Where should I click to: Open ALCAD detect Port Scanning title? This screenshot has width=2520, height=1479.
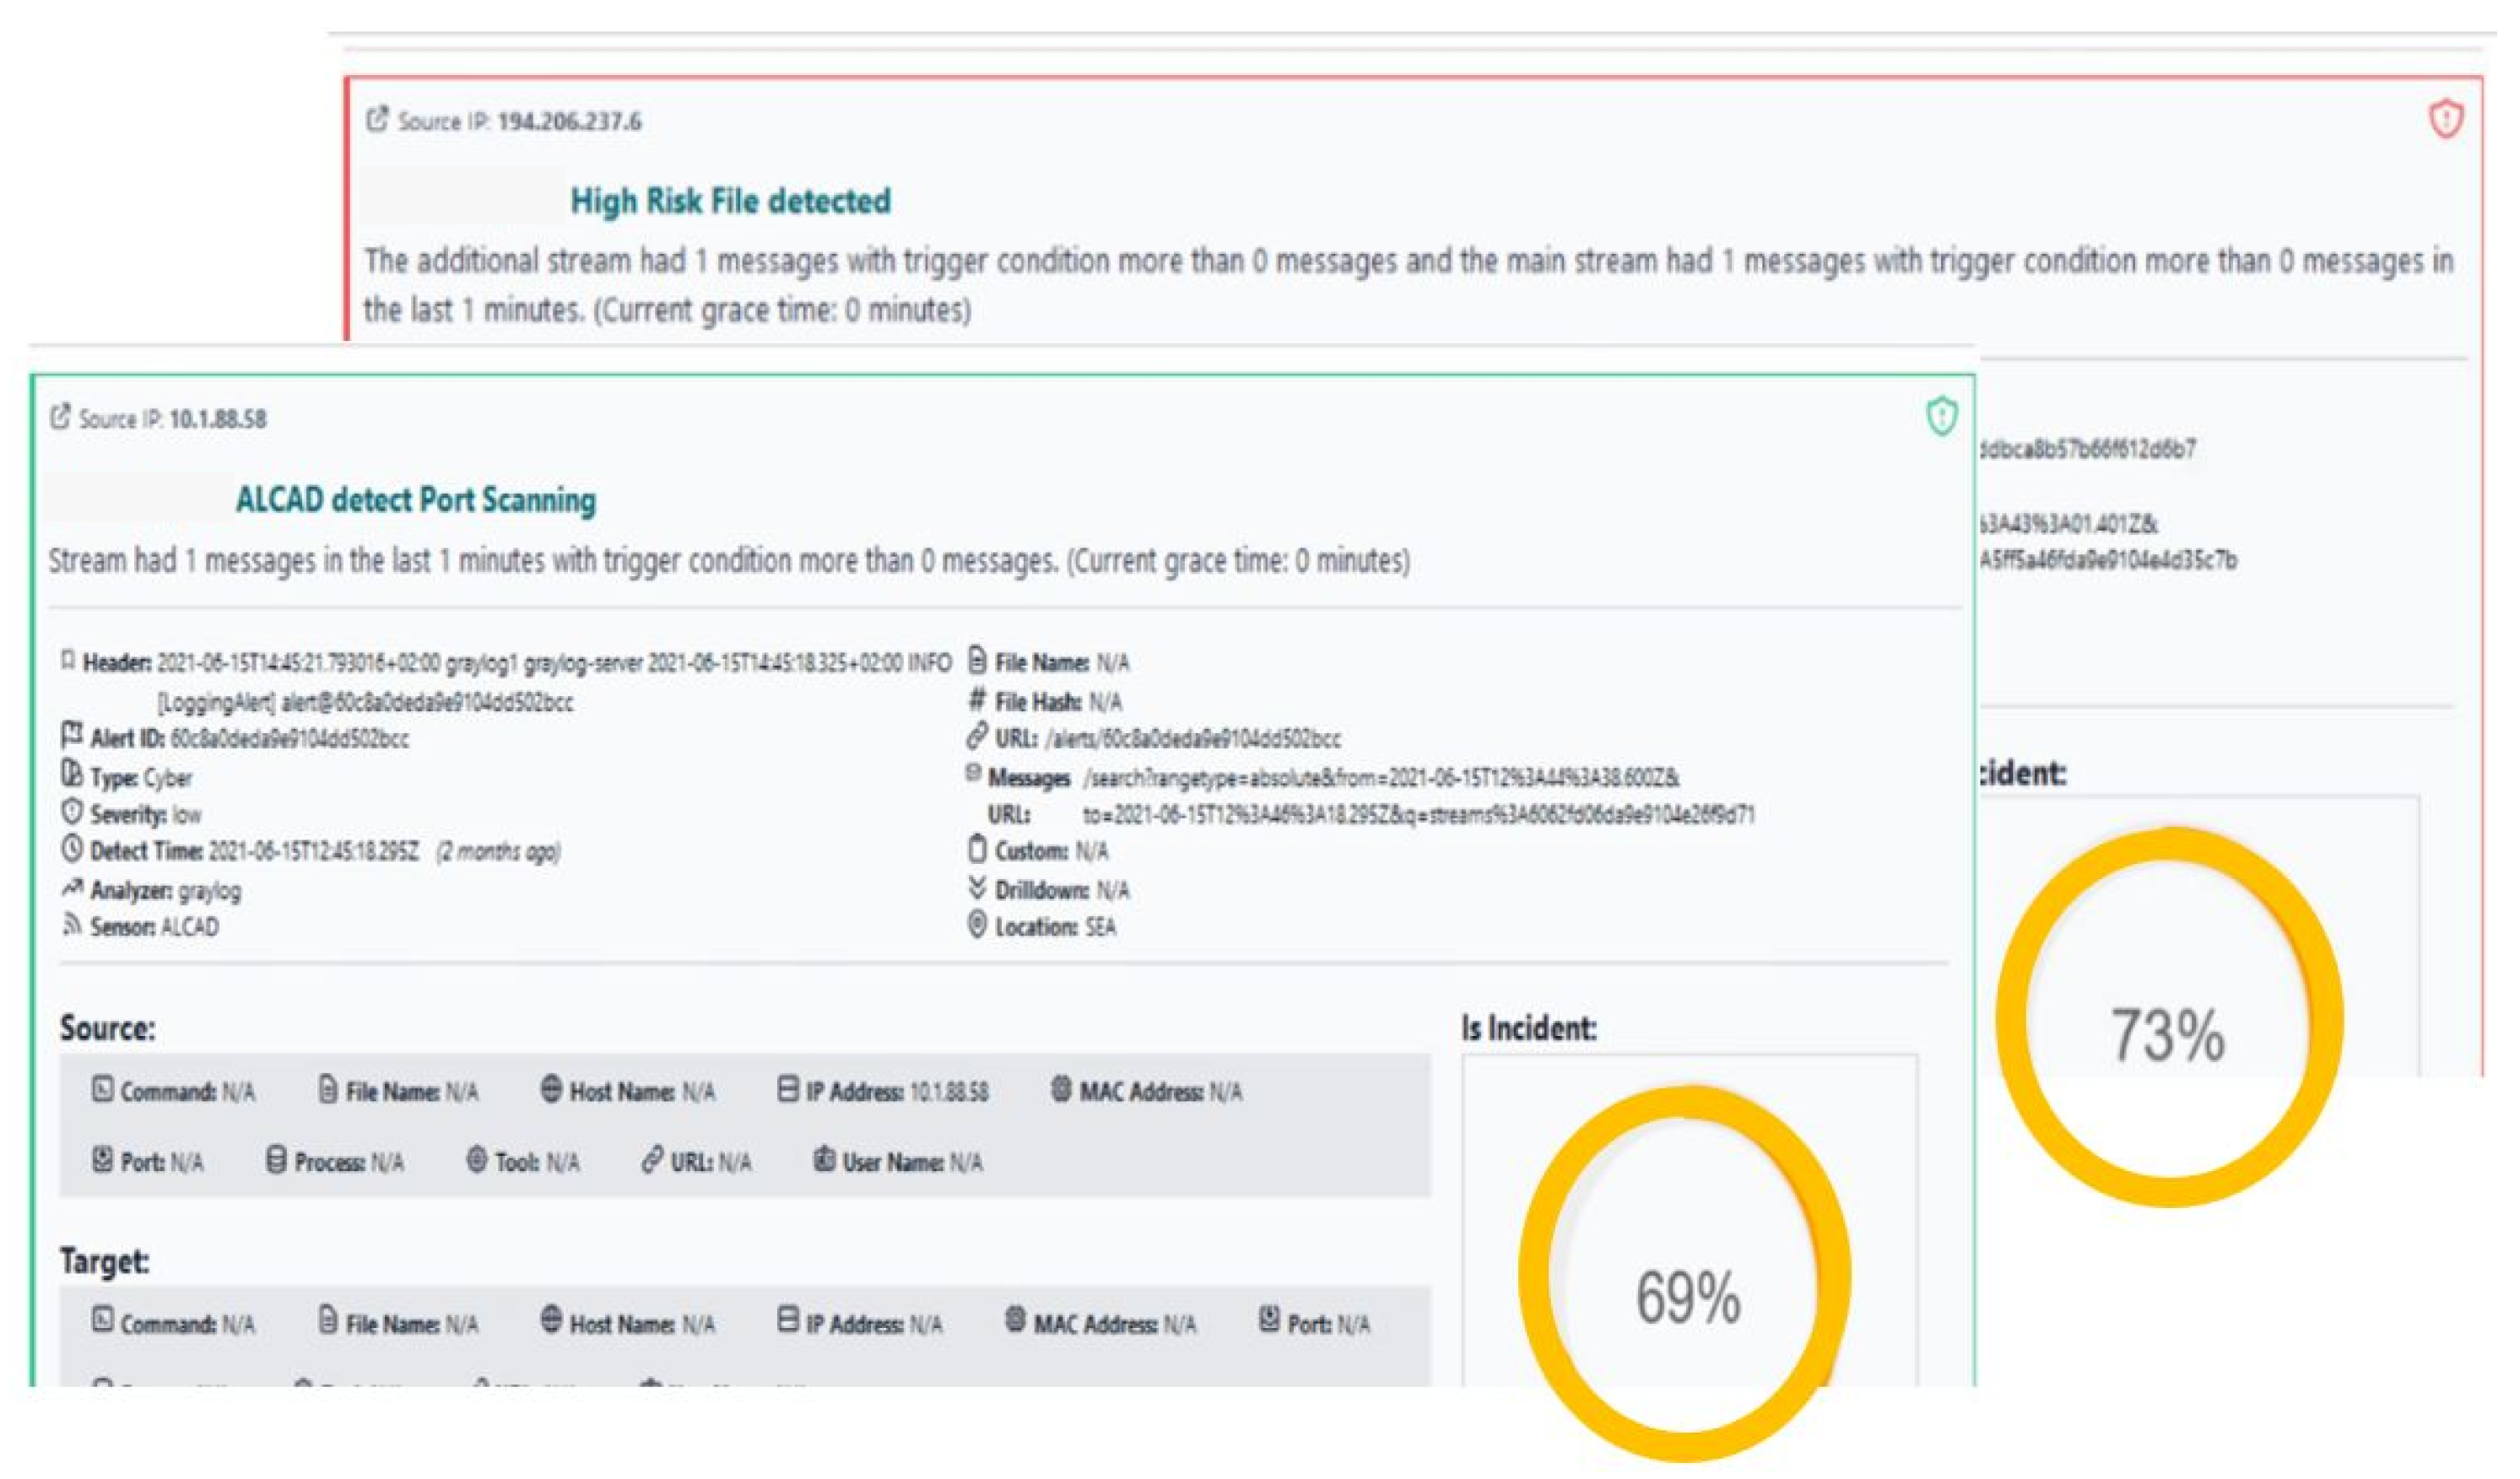coord(415,500)
